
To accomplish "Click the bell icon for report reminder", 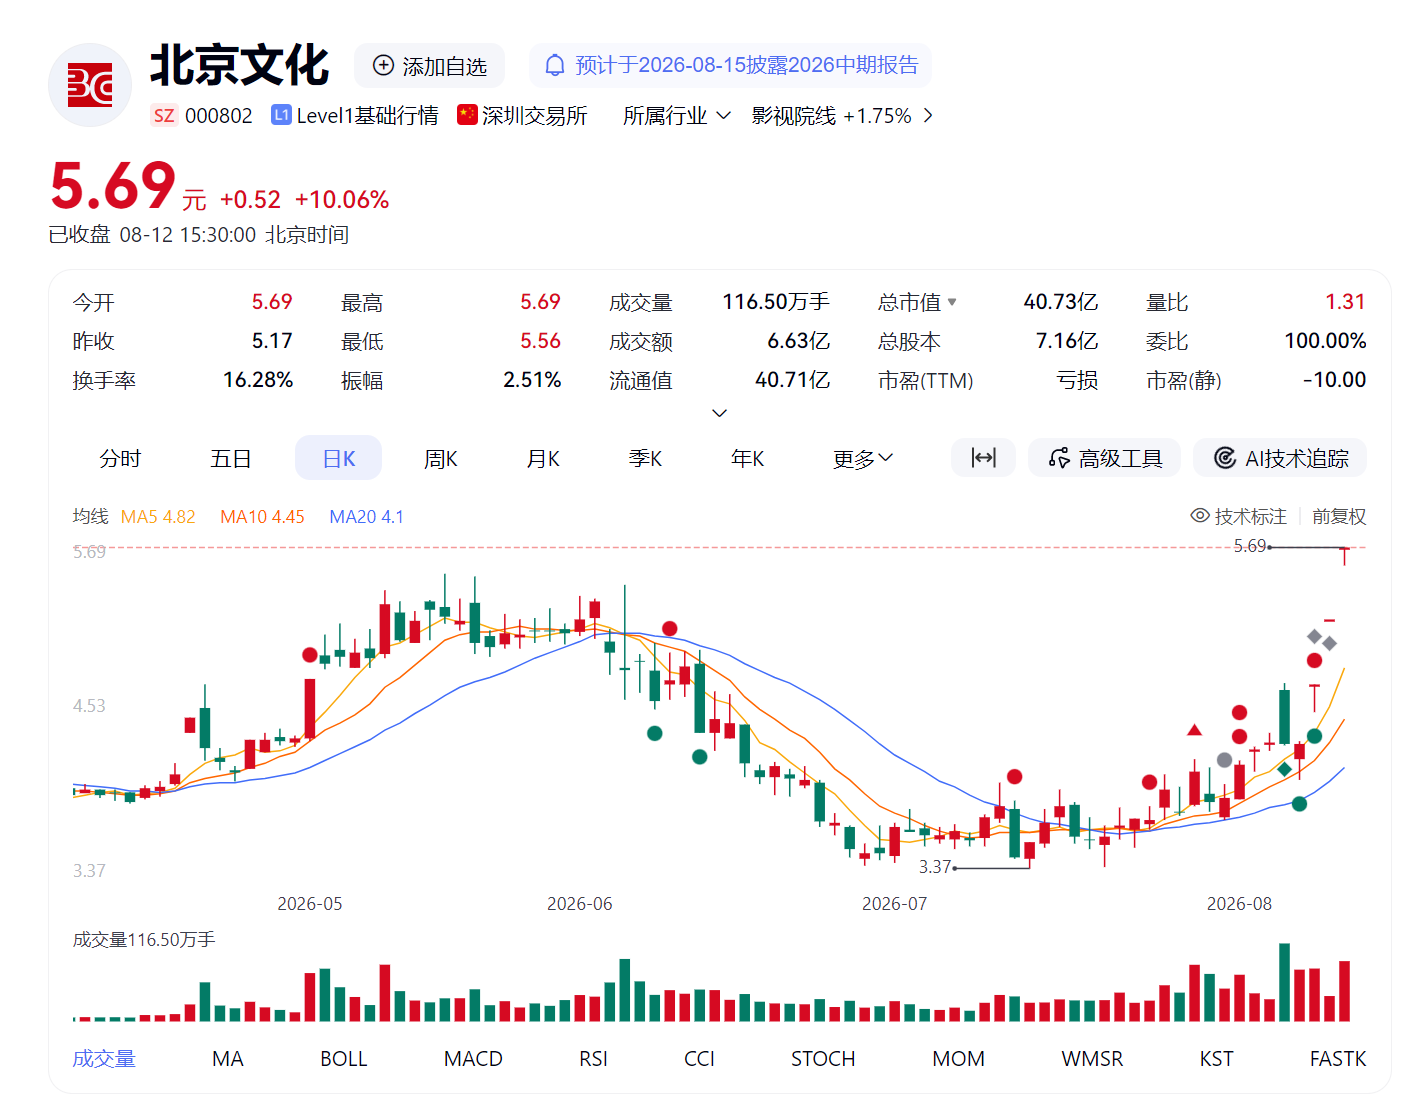I will 554,65.
